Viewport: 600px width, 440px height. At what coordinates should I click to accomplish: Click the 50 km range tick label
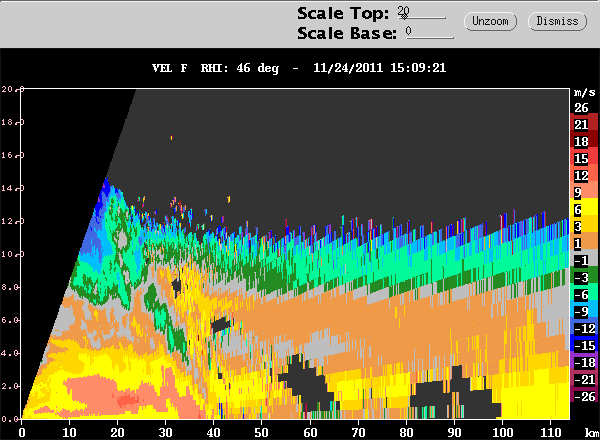pos(262,433)
